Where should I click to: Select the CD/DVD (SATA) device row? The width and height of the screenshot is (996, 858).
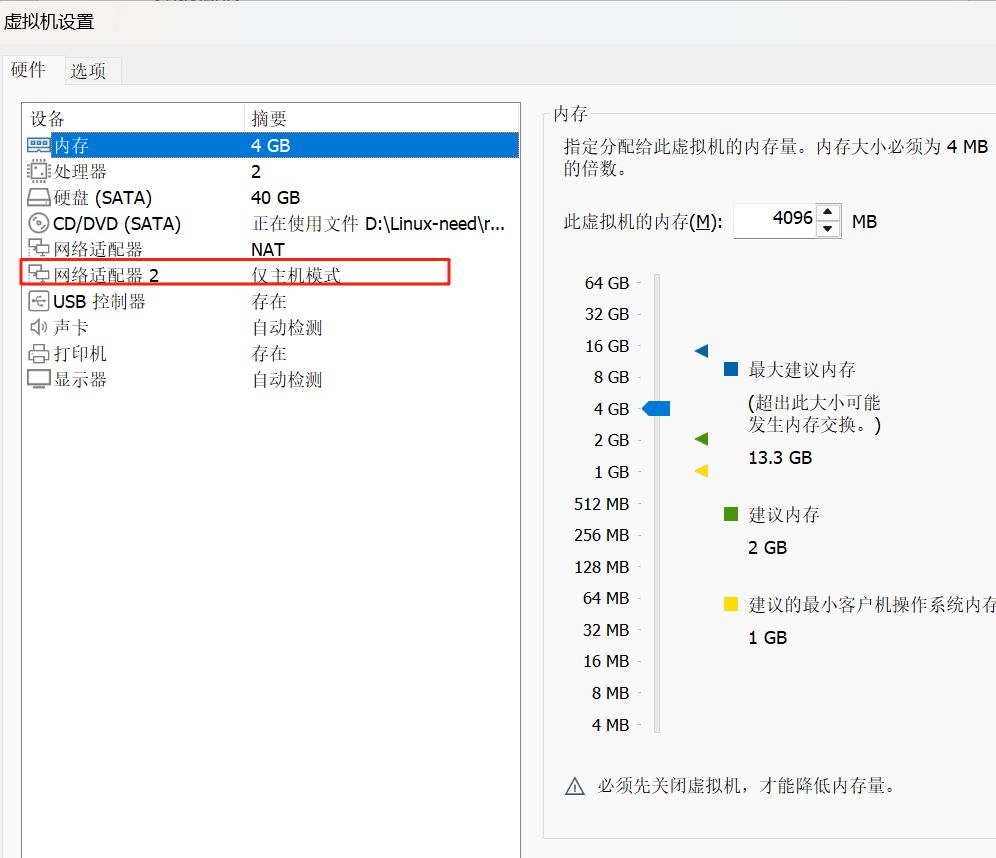click(x=272, y=224)
